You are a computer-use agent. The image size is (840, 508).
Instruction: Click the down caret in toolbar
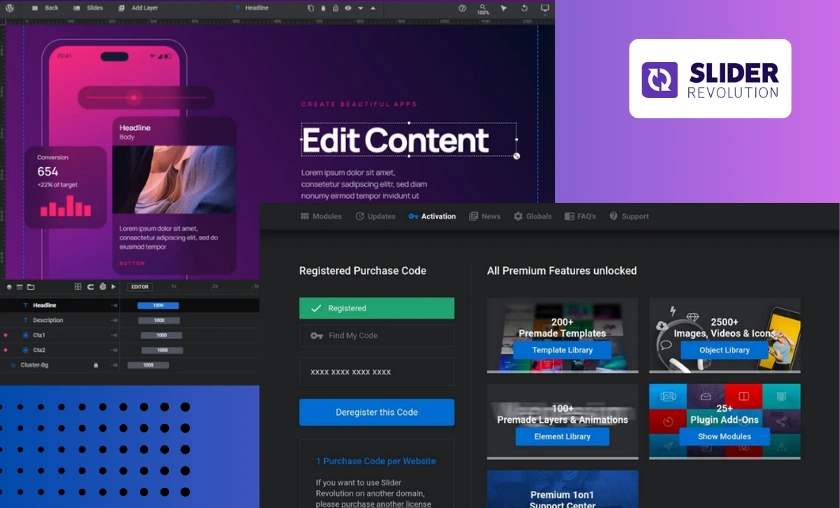click(x=361, y=8)
